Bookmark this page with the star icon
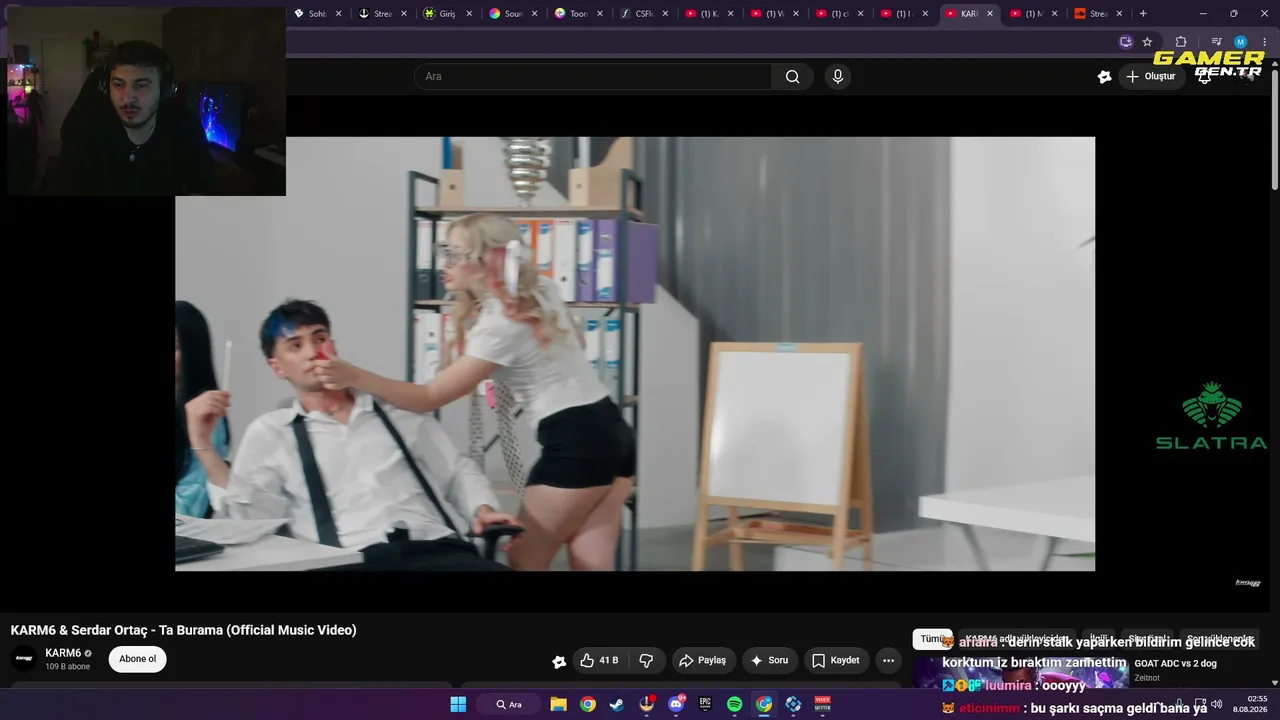Image resolution: width=1280 pixels, height=720 pixels. (1147, 42)
